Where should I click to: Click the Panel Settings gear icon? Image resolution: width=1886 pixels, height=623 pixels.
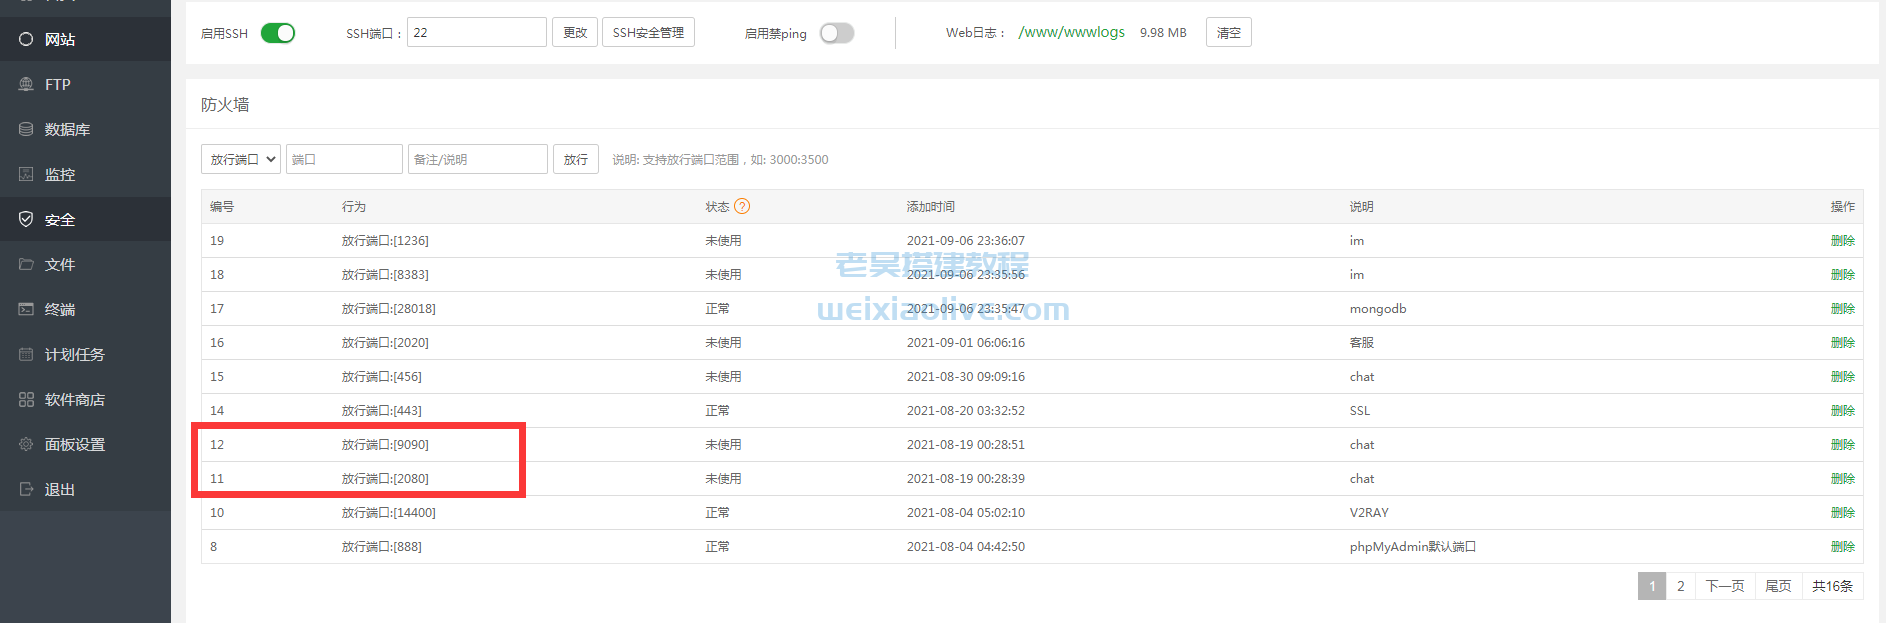point(26,444)
